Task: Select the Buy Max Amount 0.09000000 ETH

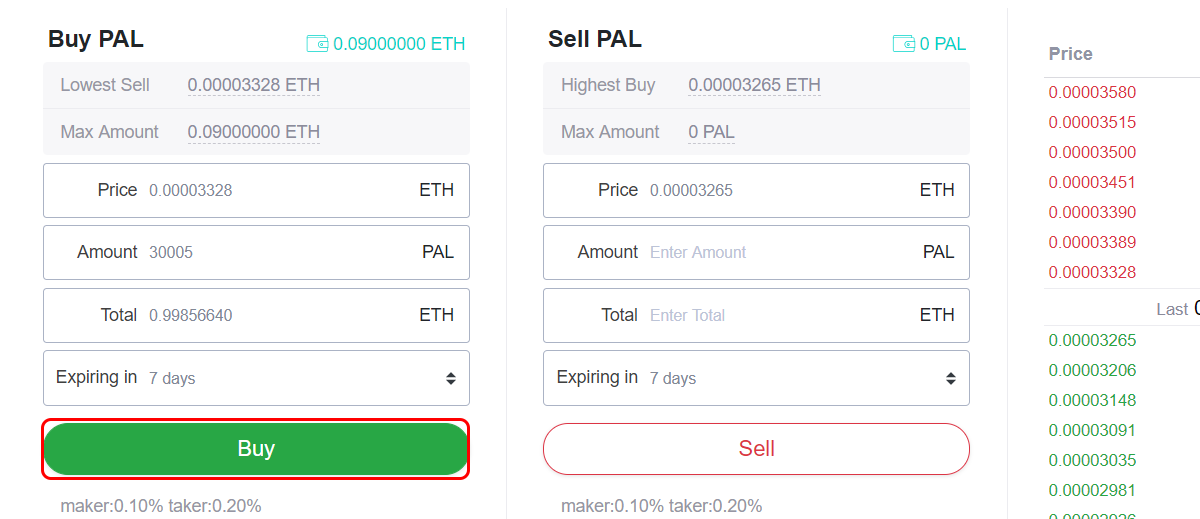Action: 254,132
